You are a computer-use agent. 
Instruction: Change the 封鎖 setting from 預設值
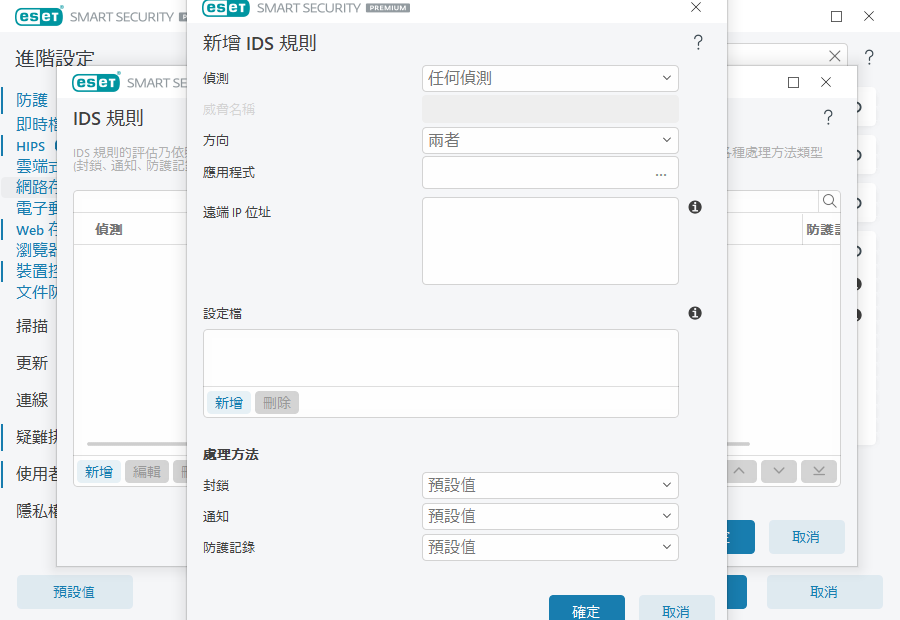pyautogui.click(x=550, y=485)
